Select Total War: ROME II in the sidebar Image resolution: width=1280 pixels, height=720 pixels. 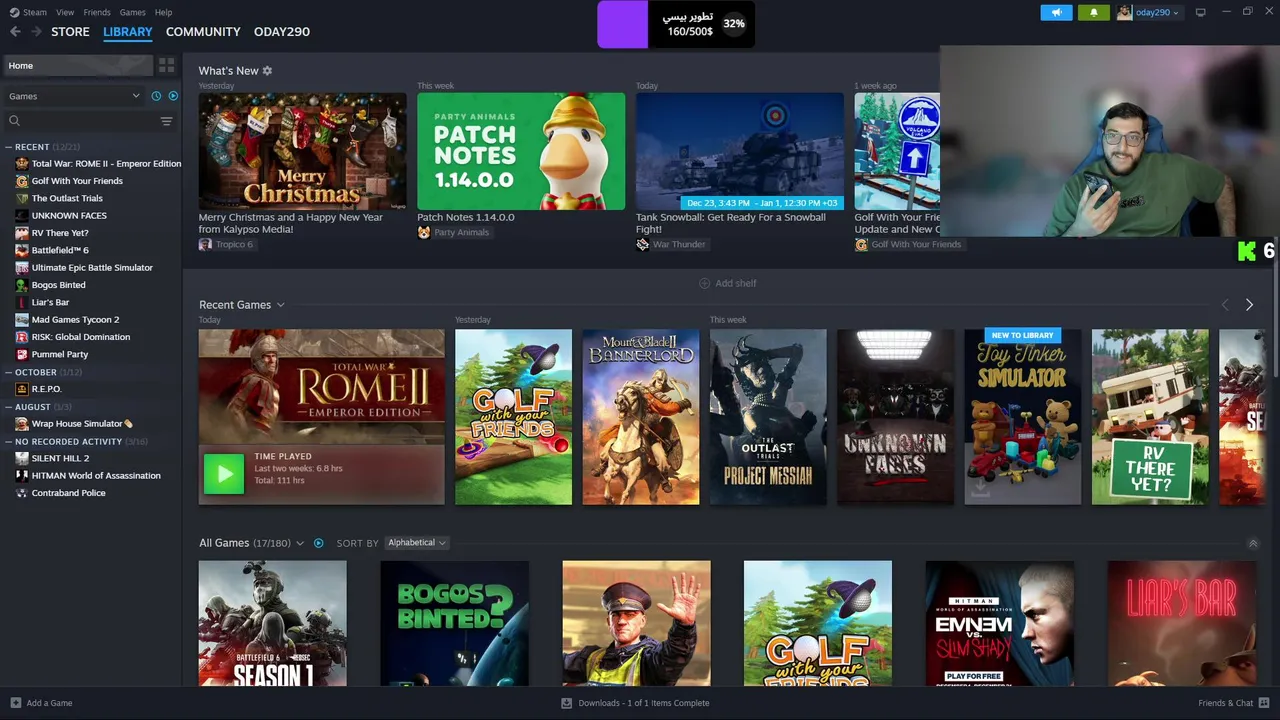[106, 164]
